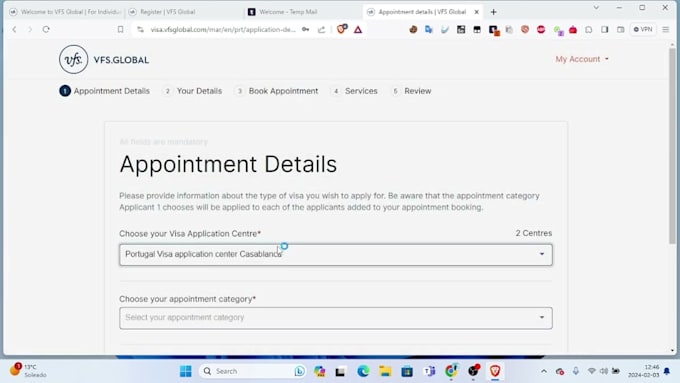Go to the Services step
Image resolution: width=680 pixels, height=383 pixels.
(355, 91)
